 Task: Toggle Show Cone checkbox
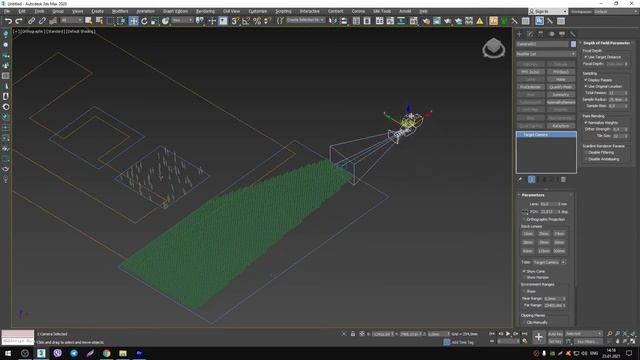click(x=524, y=271)
